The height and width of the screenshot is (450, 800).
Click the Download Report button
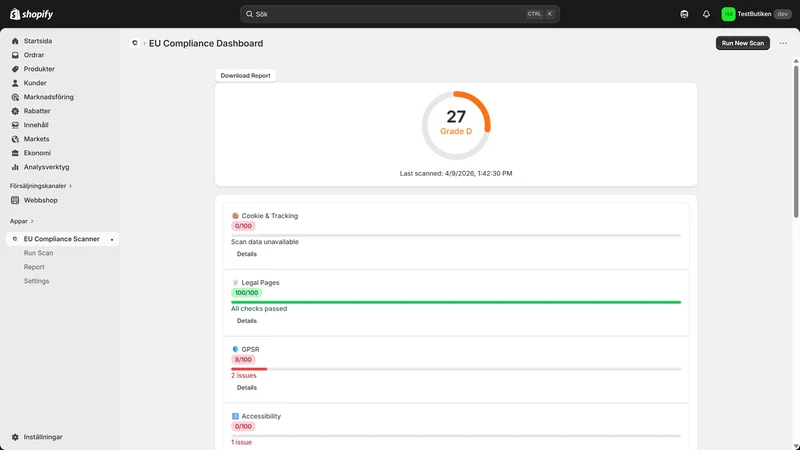(x=245, y=76)
